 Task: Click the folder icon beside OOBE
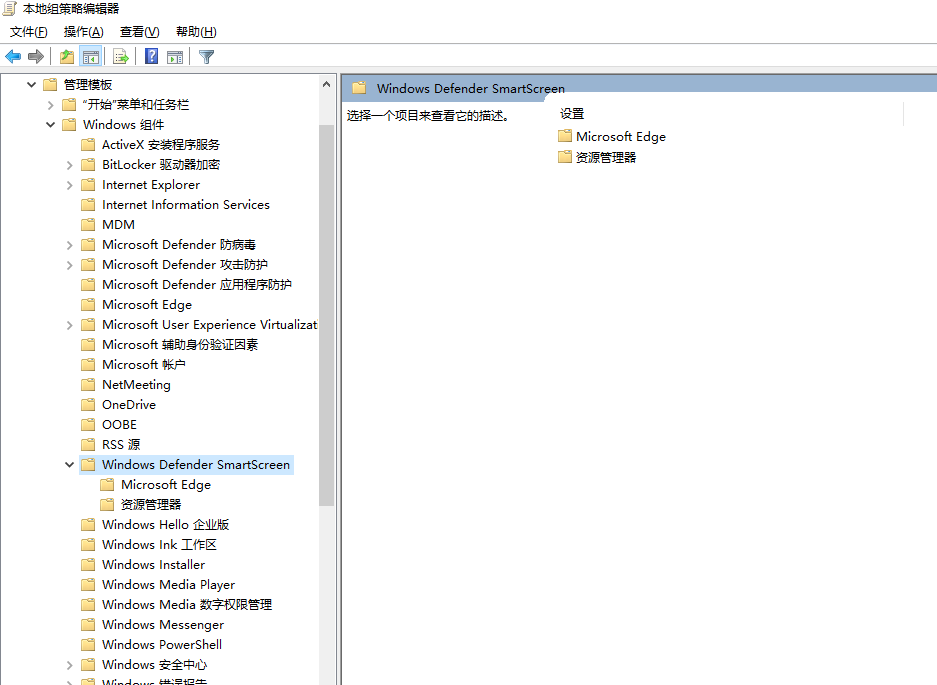click(88, 424)
